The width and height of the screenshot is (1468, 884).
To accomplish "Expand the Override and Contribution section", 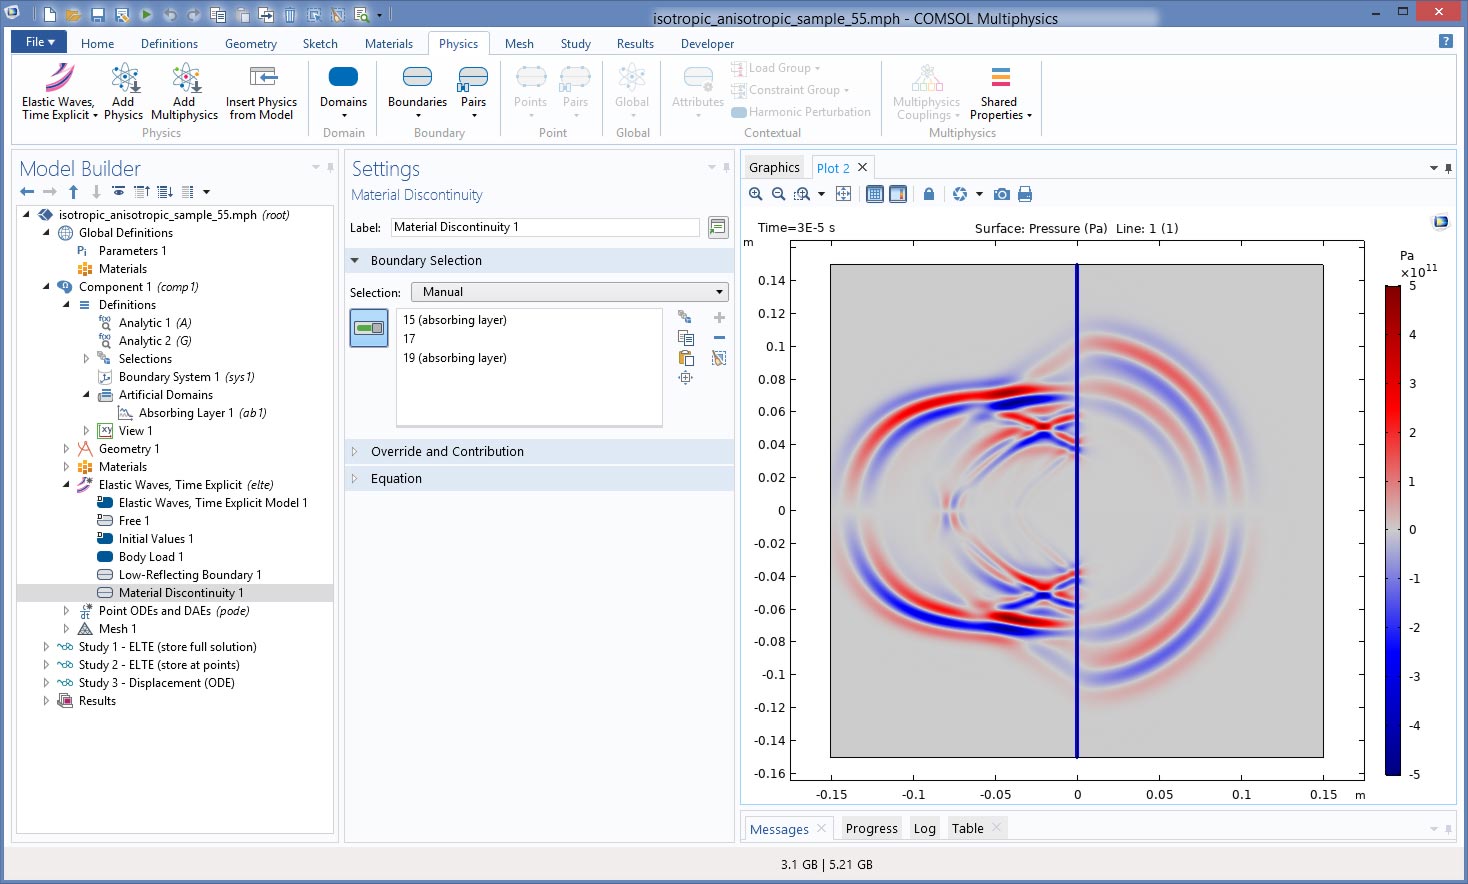I will click(x=447, y=452).
